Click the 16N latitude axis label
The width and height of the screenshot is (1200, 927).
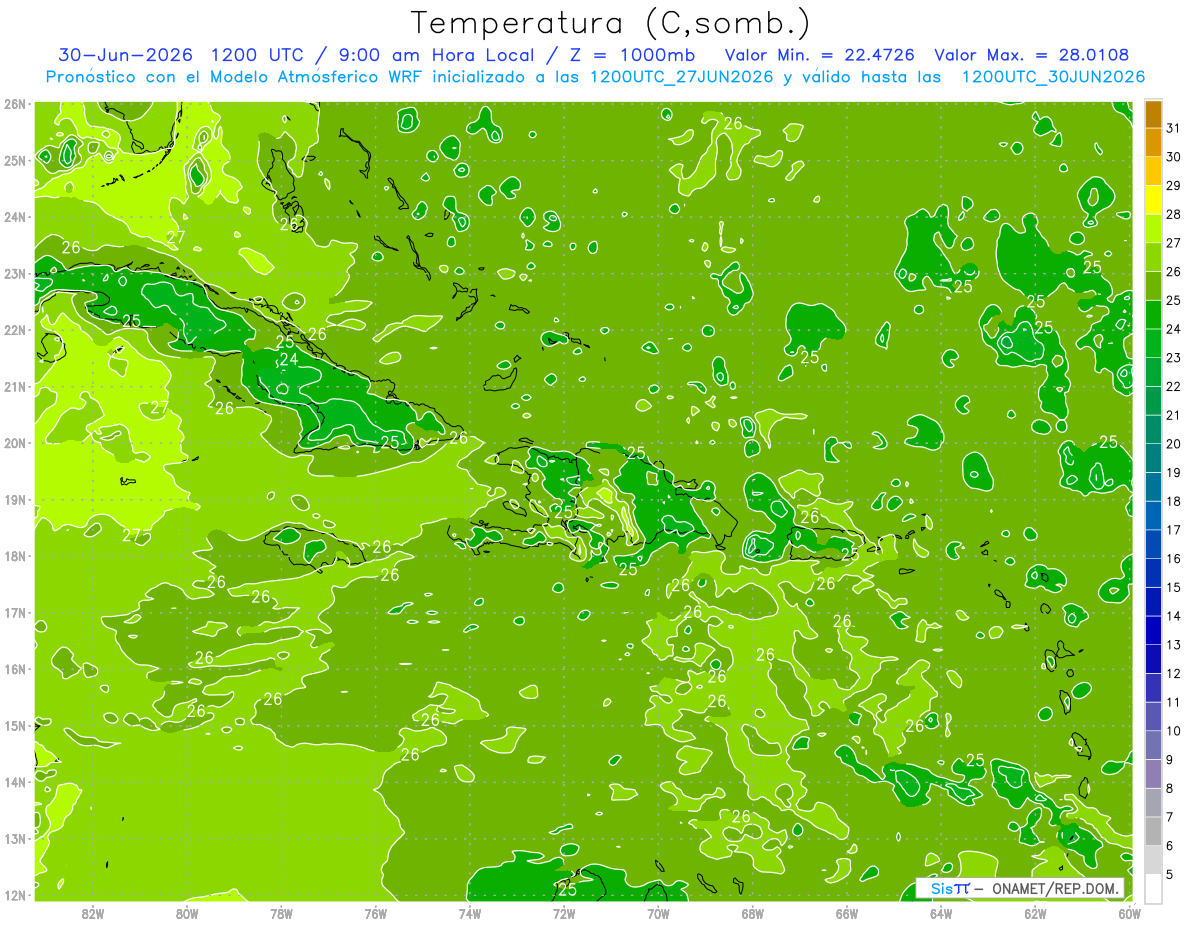click(14, 669)
